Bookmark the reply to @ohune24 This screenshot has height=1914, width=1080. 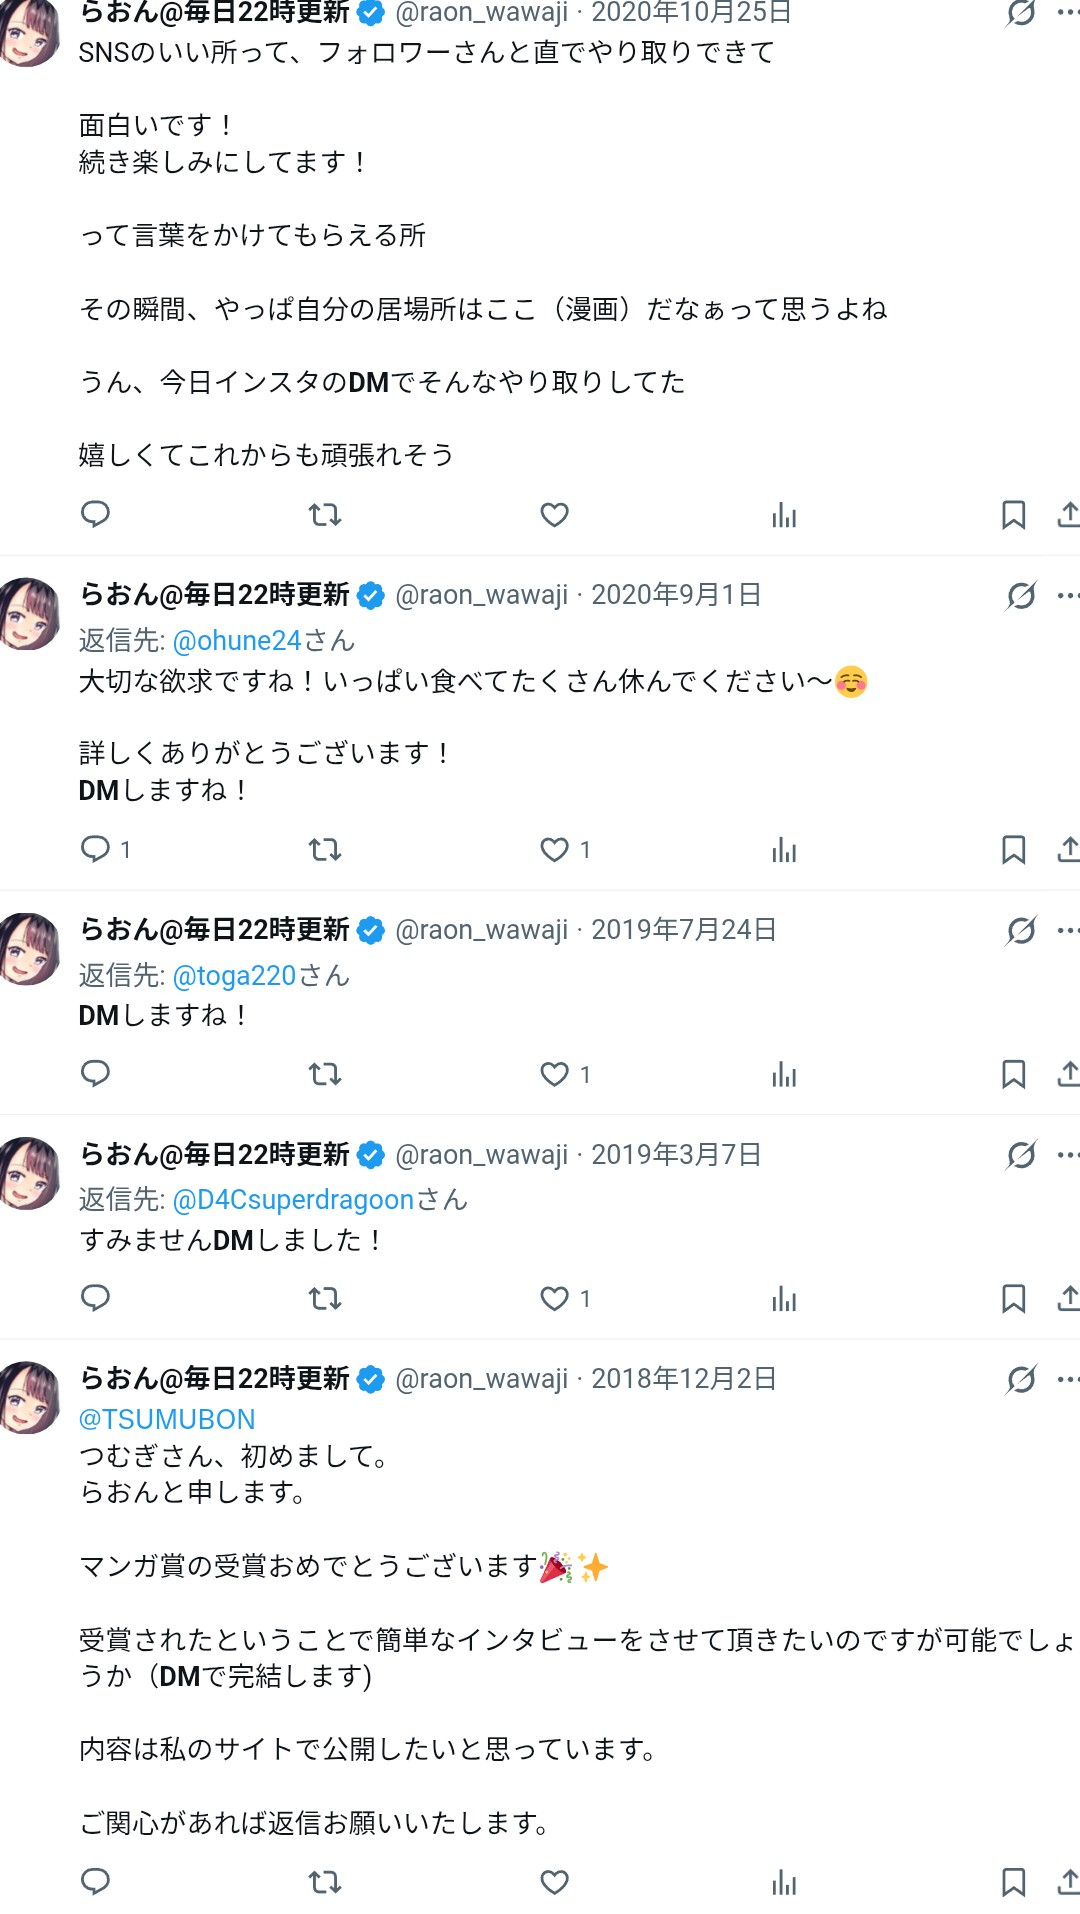(x=1013, y=850)
